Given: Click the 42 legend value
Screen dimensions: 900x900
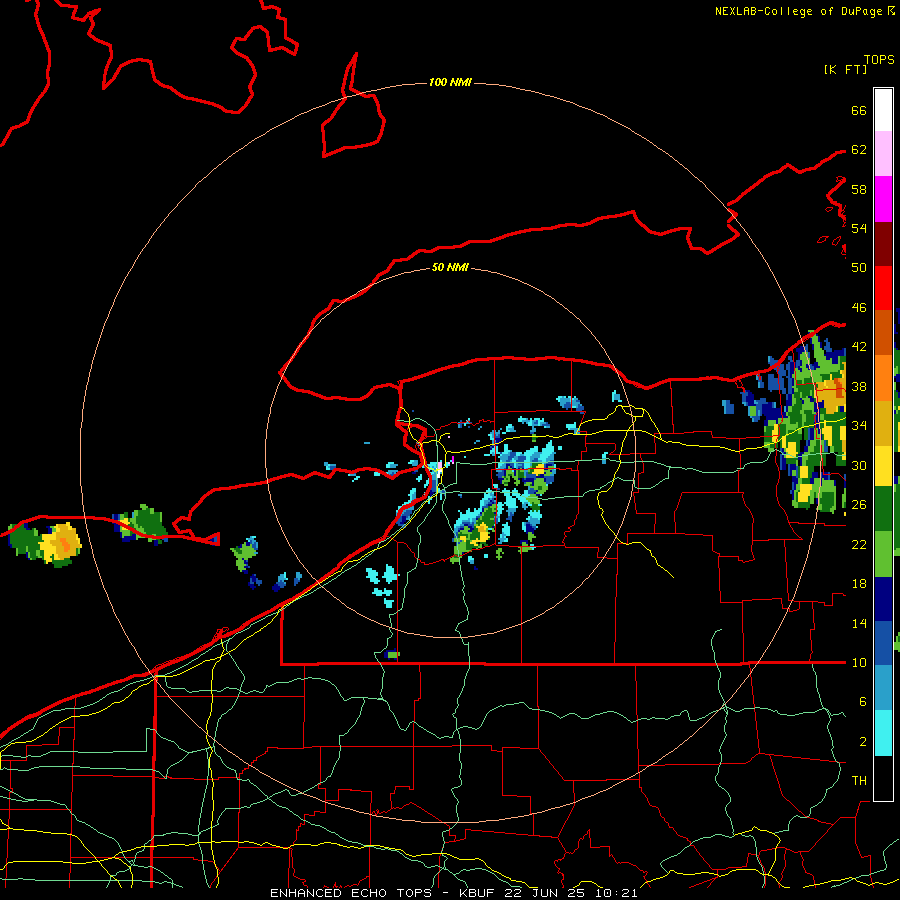Looking at the screenshot, I should 859,347.
